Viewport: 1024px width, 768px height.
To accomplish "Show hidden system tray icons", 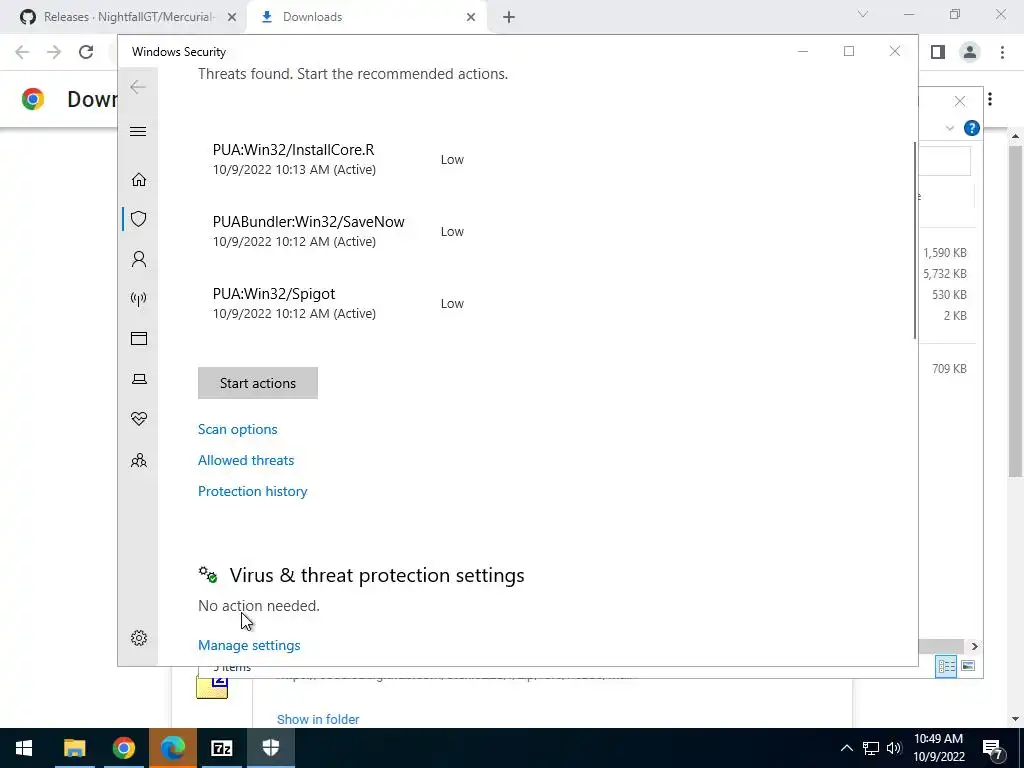I will tap(846, 748).
